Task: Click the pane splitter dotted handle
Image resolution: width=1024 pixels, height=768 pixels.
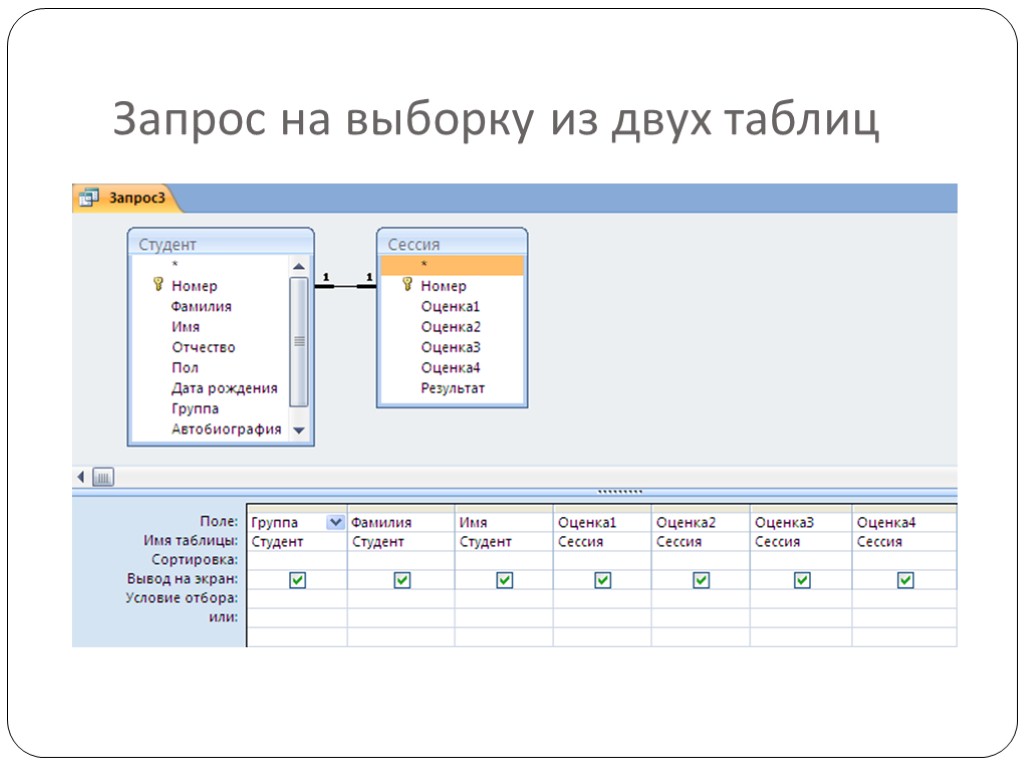Action: (620, 491)
